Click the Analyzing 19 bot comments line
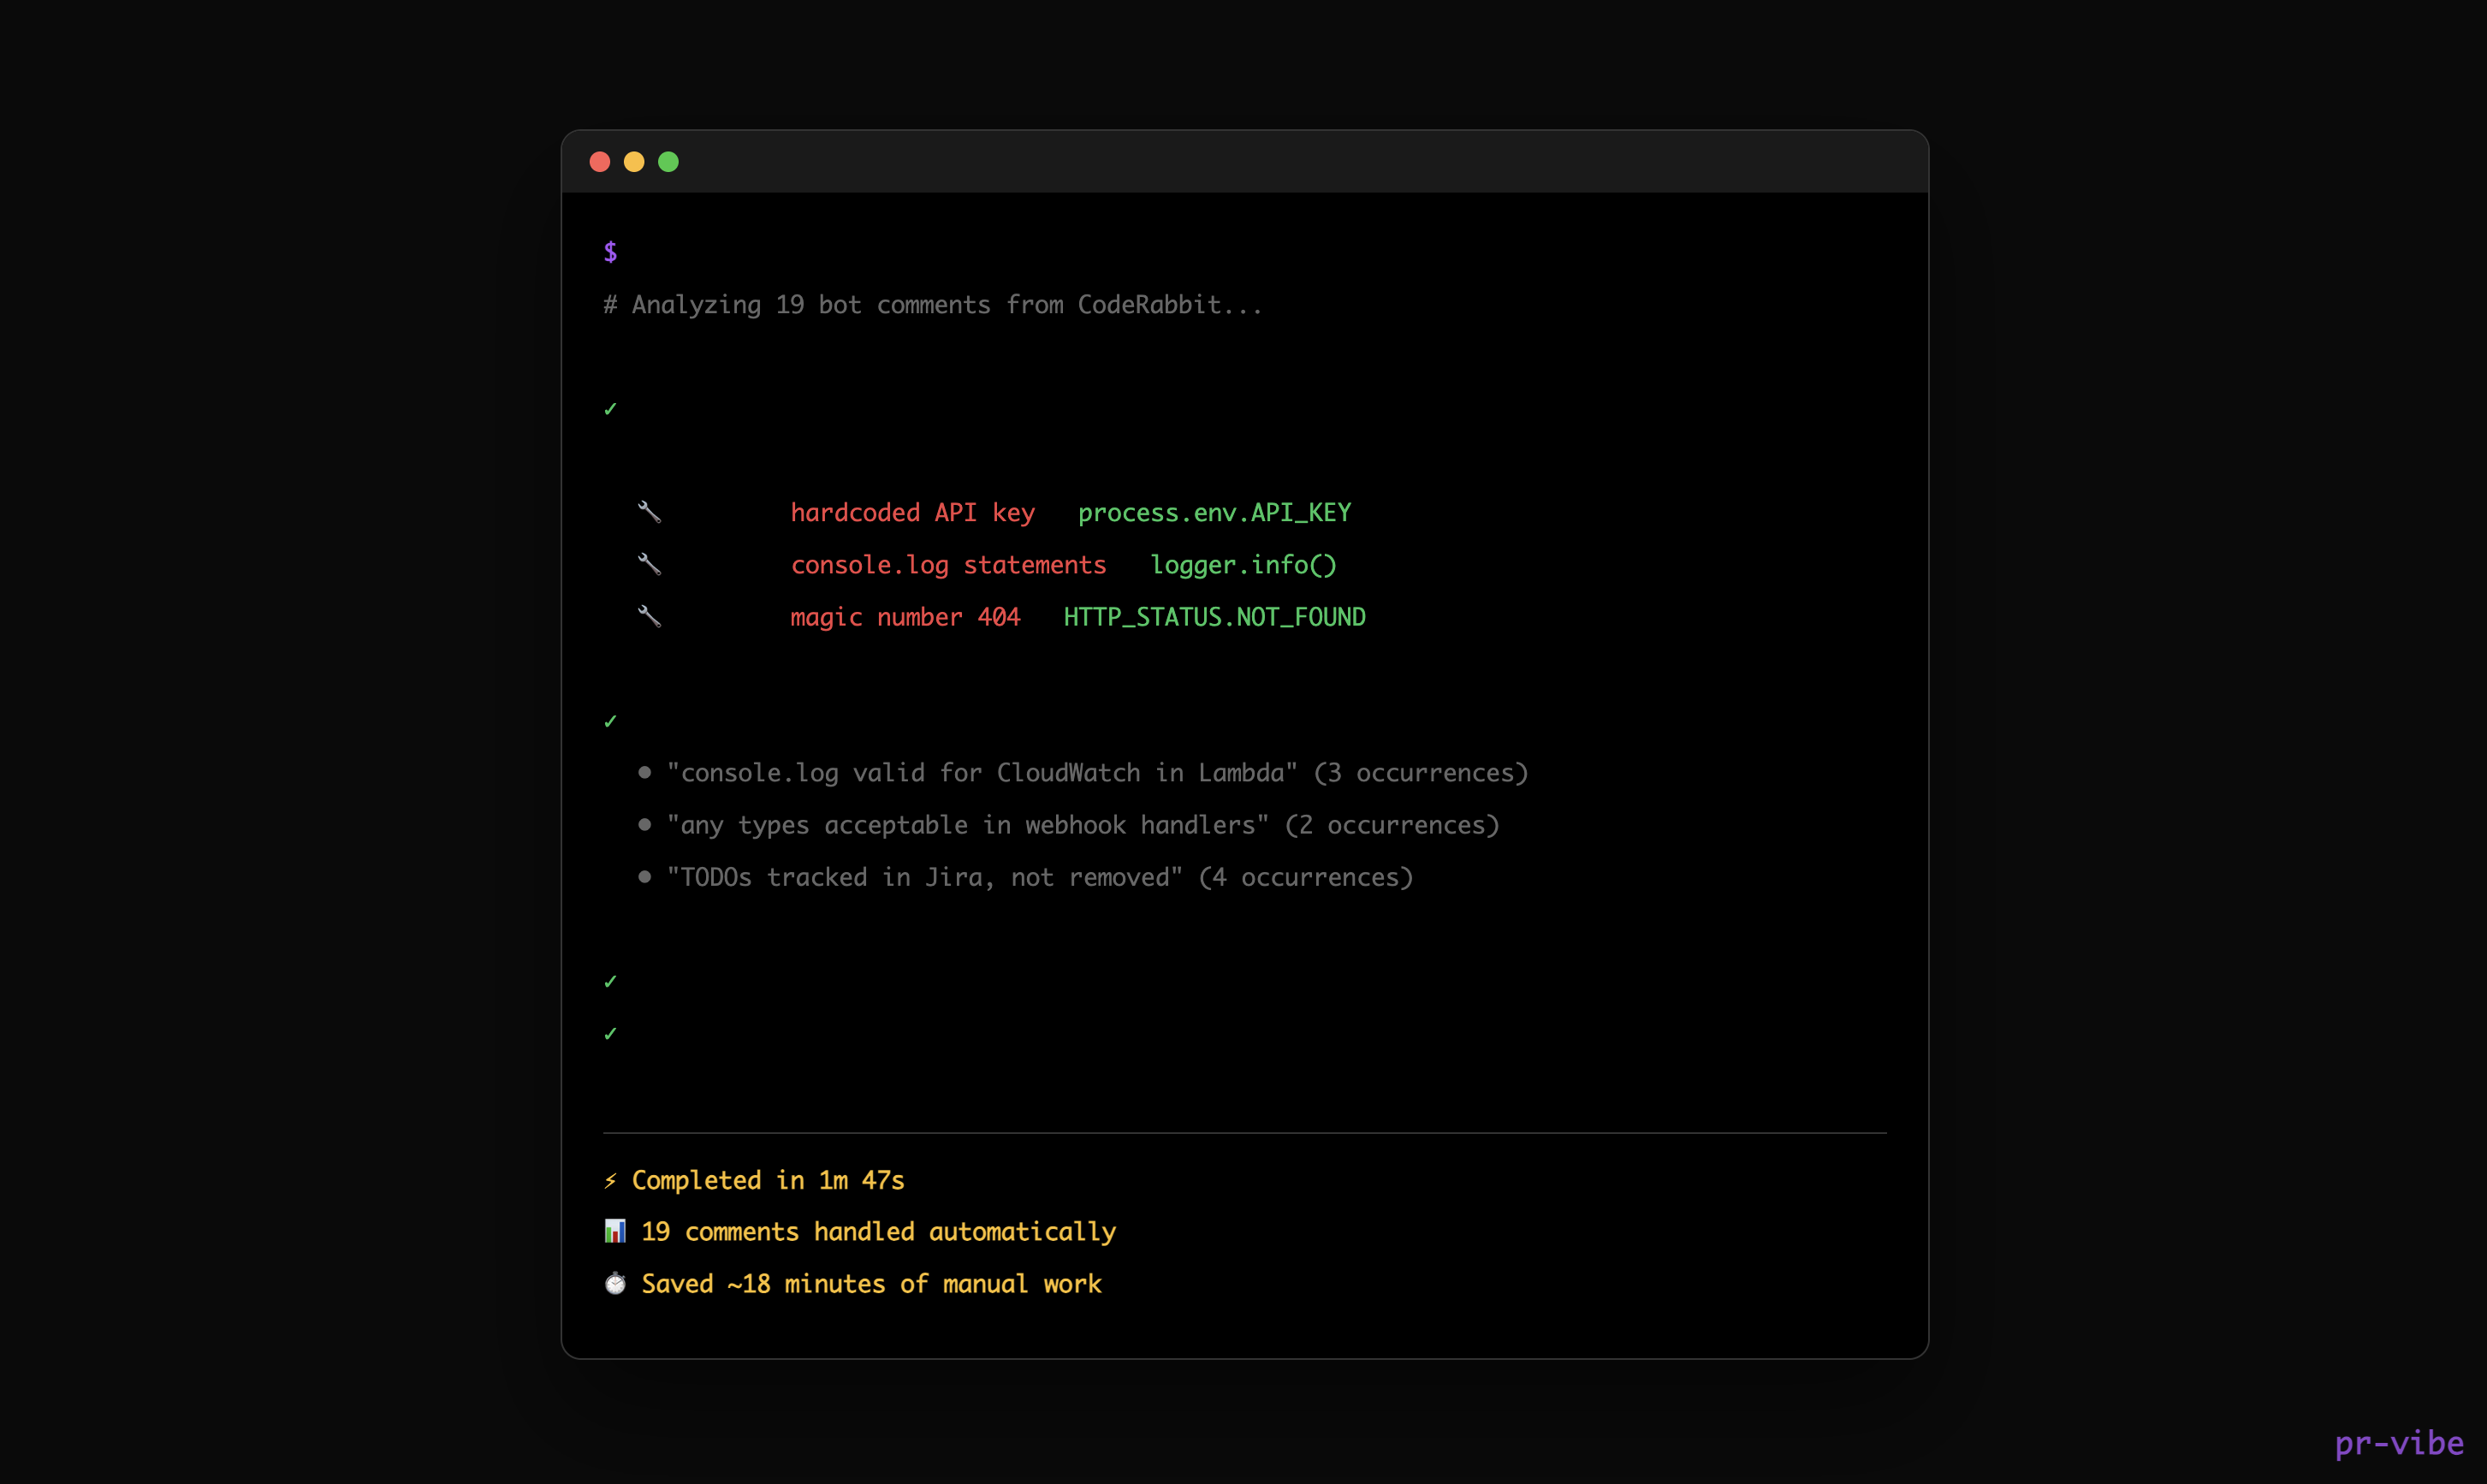2487x1484 pixels. coord(932,305)
